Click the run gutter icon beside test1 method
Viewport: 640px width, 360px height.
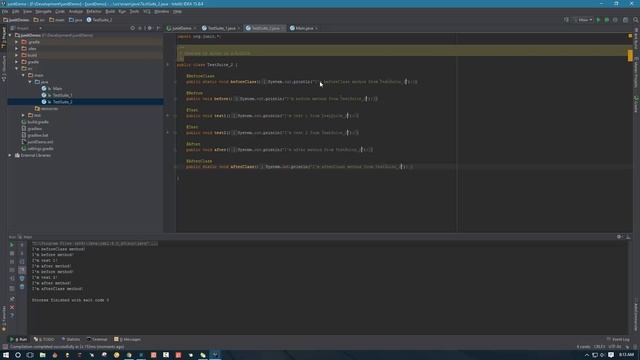click(168, 116)
